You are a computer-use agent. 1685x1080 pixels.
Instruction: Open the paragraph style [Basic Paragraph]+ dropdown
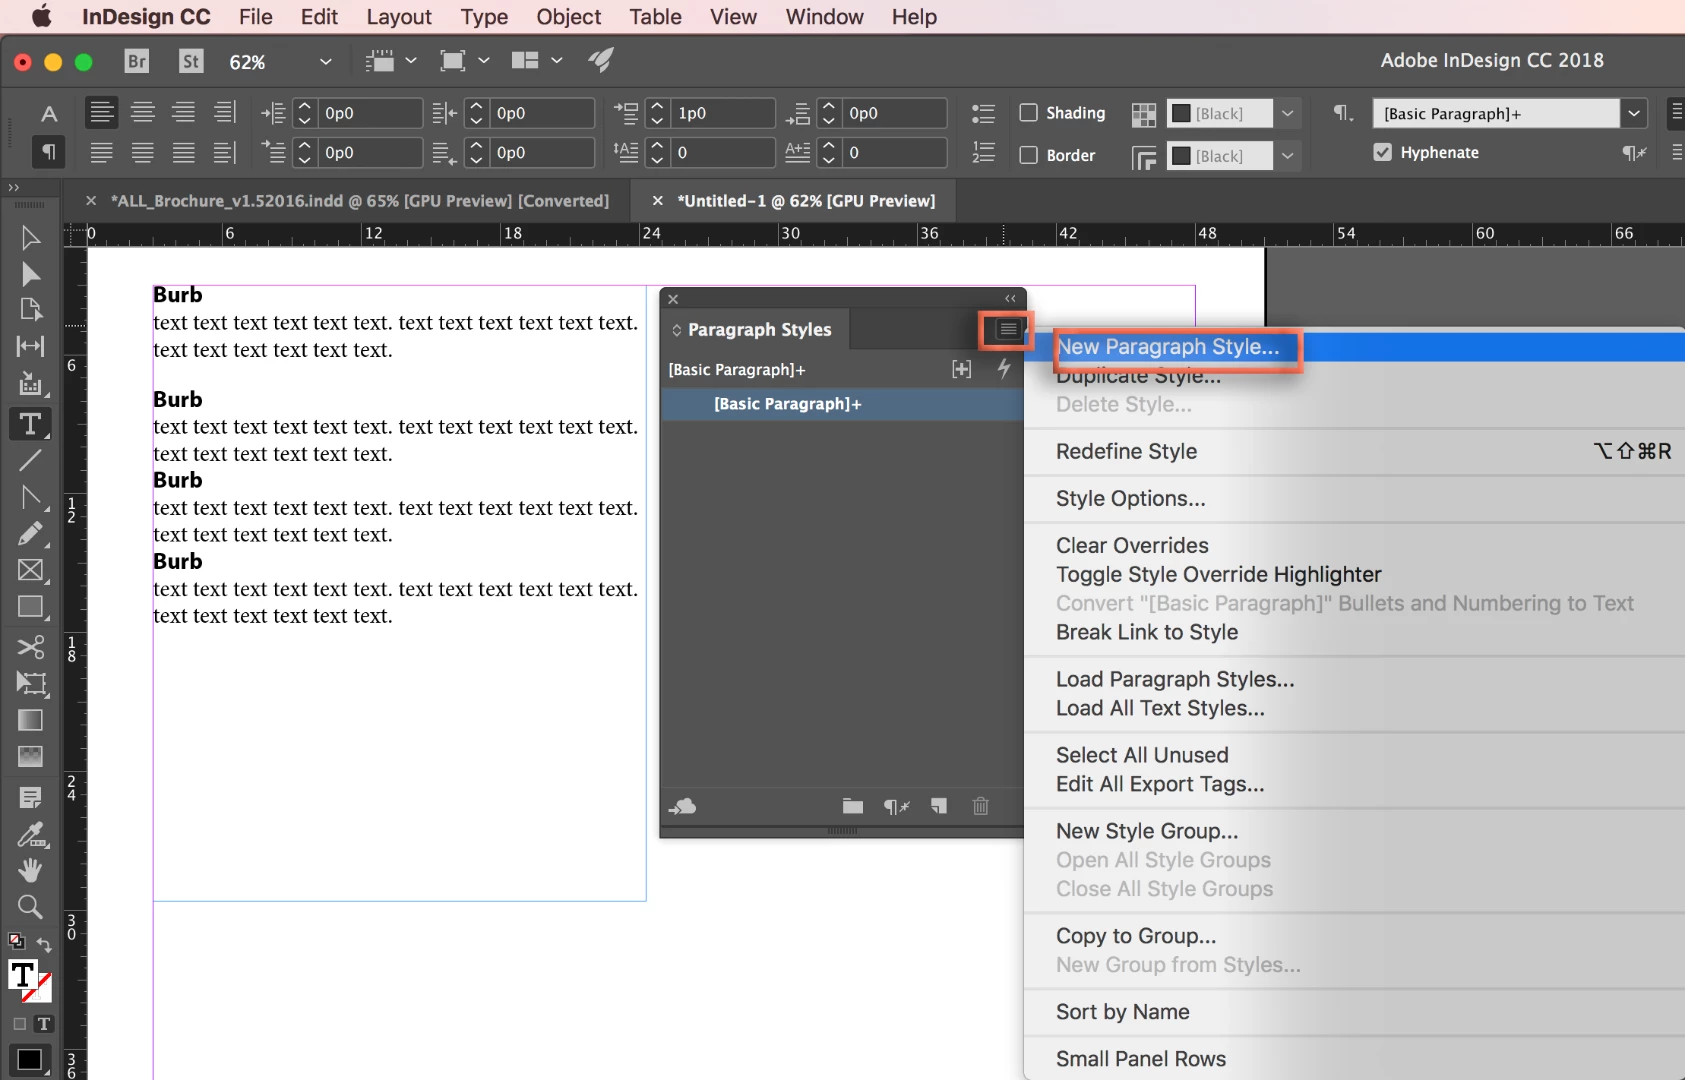(1634, 113)
